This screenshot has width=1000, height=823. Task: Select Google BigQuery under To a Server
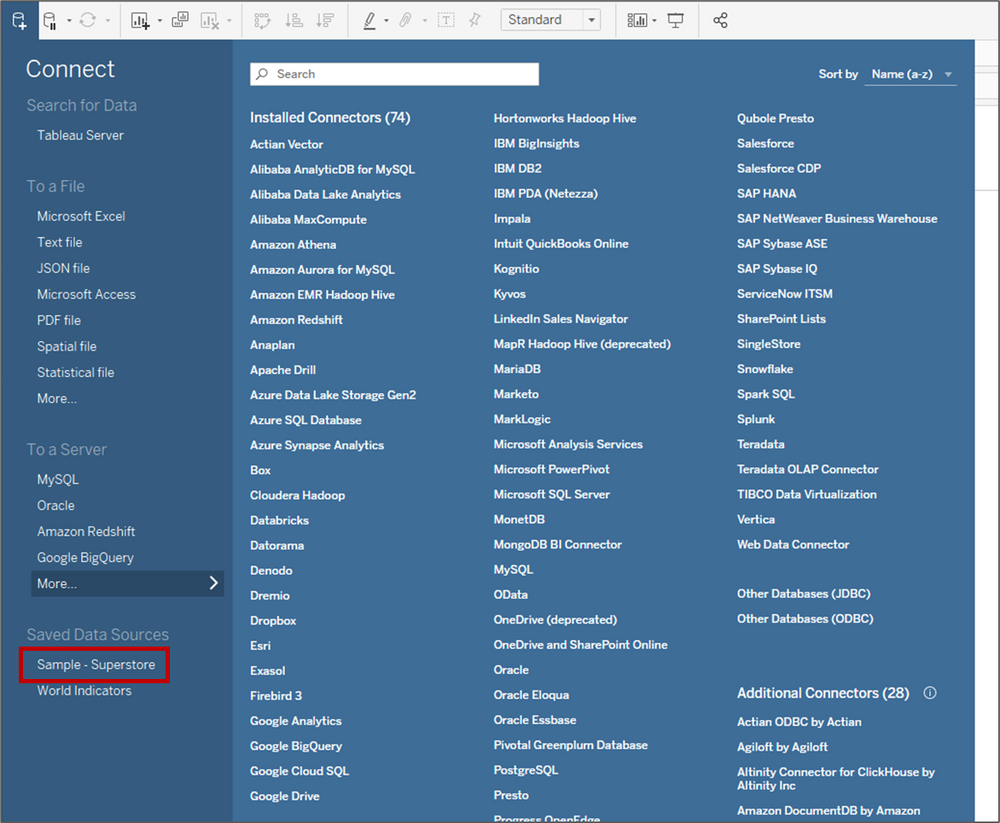[x=85, y=558]
